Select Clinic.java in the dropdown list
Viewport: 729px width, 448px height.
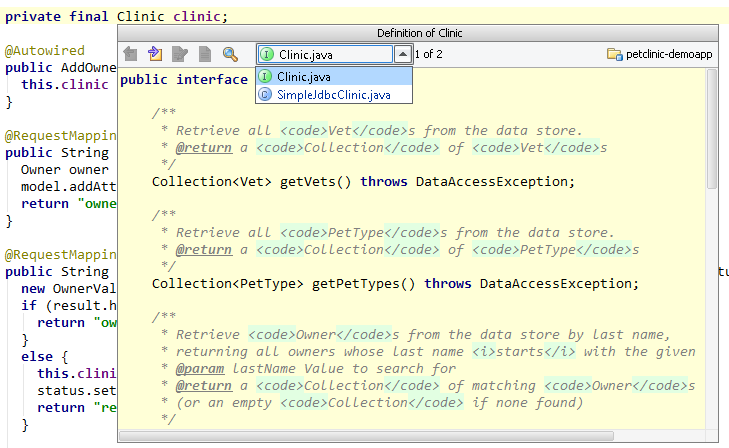305,76
